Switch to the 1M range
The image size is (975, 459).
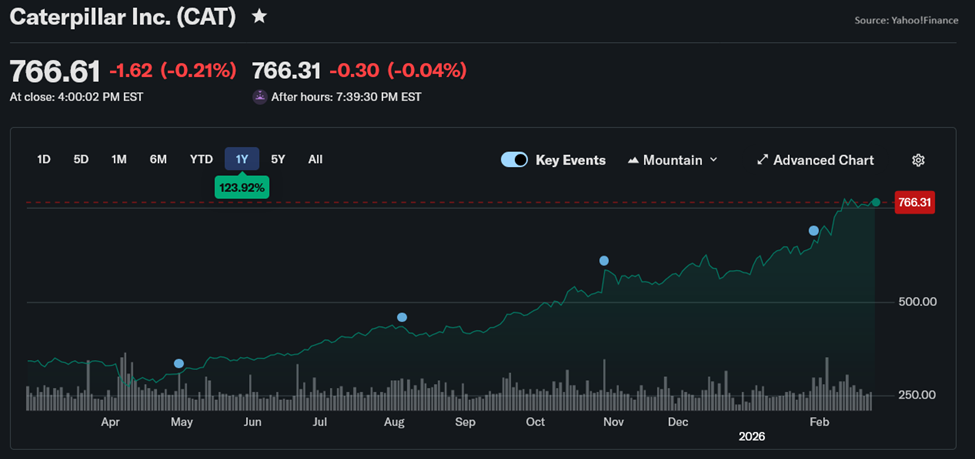119,159
